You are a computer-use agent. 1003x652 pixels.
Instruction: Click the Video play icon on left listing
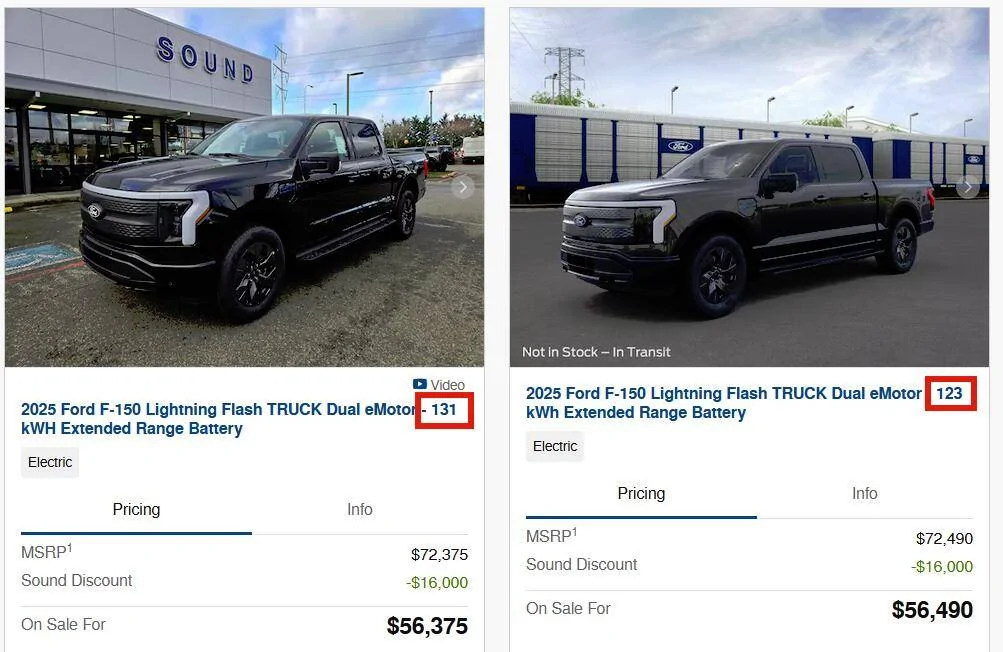coord(420,385)
